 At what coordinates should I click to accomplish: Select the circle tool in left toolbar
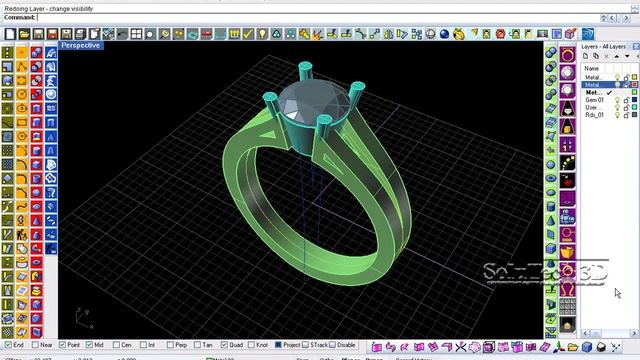[22, 95]
